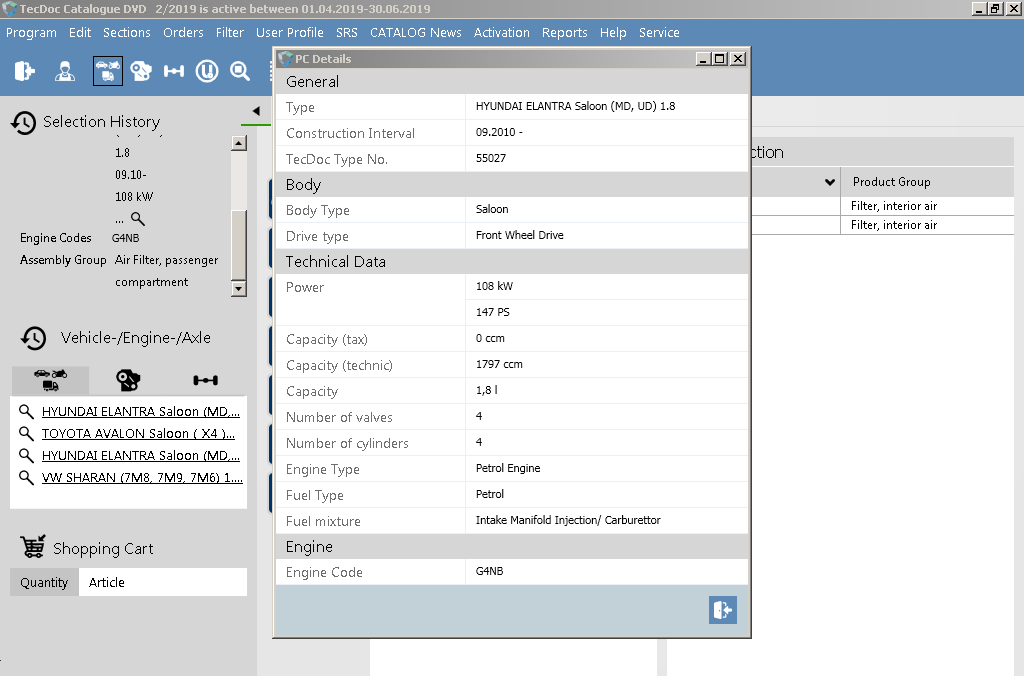Click the 108 kW power value in PC Details
Image resolution: width=1024 pixels, height=676 pixels.
tap(494, 286)
